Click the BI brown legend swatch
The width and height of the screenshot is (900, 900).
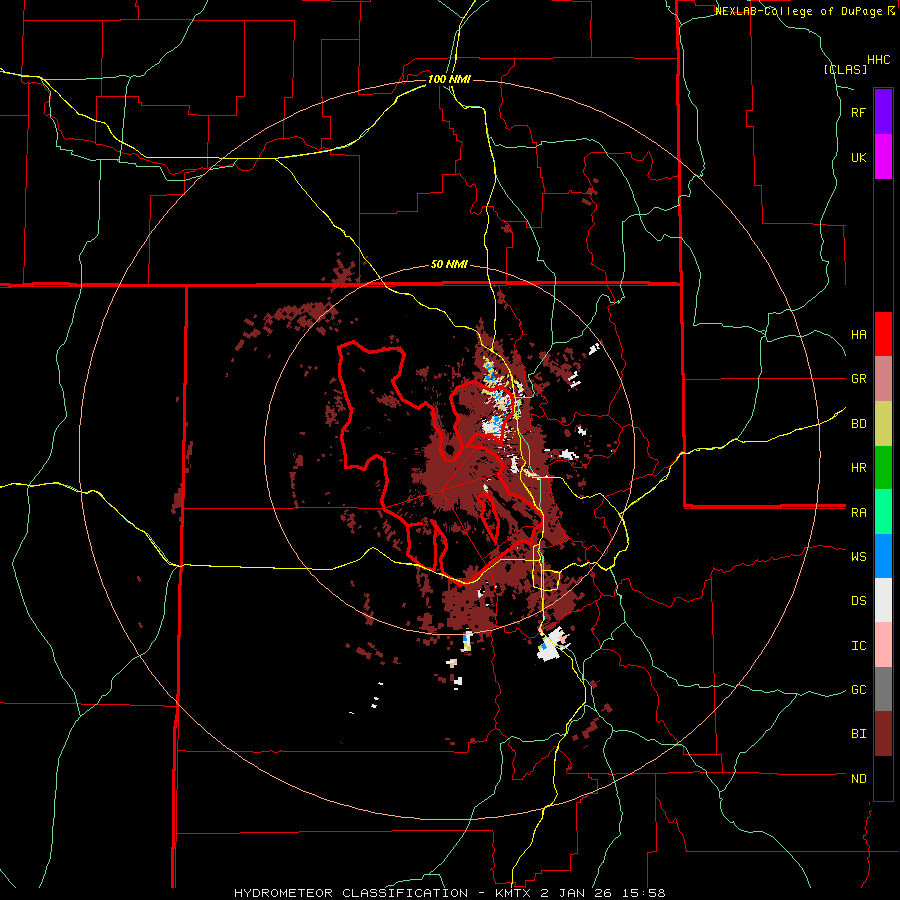(883, 734)
